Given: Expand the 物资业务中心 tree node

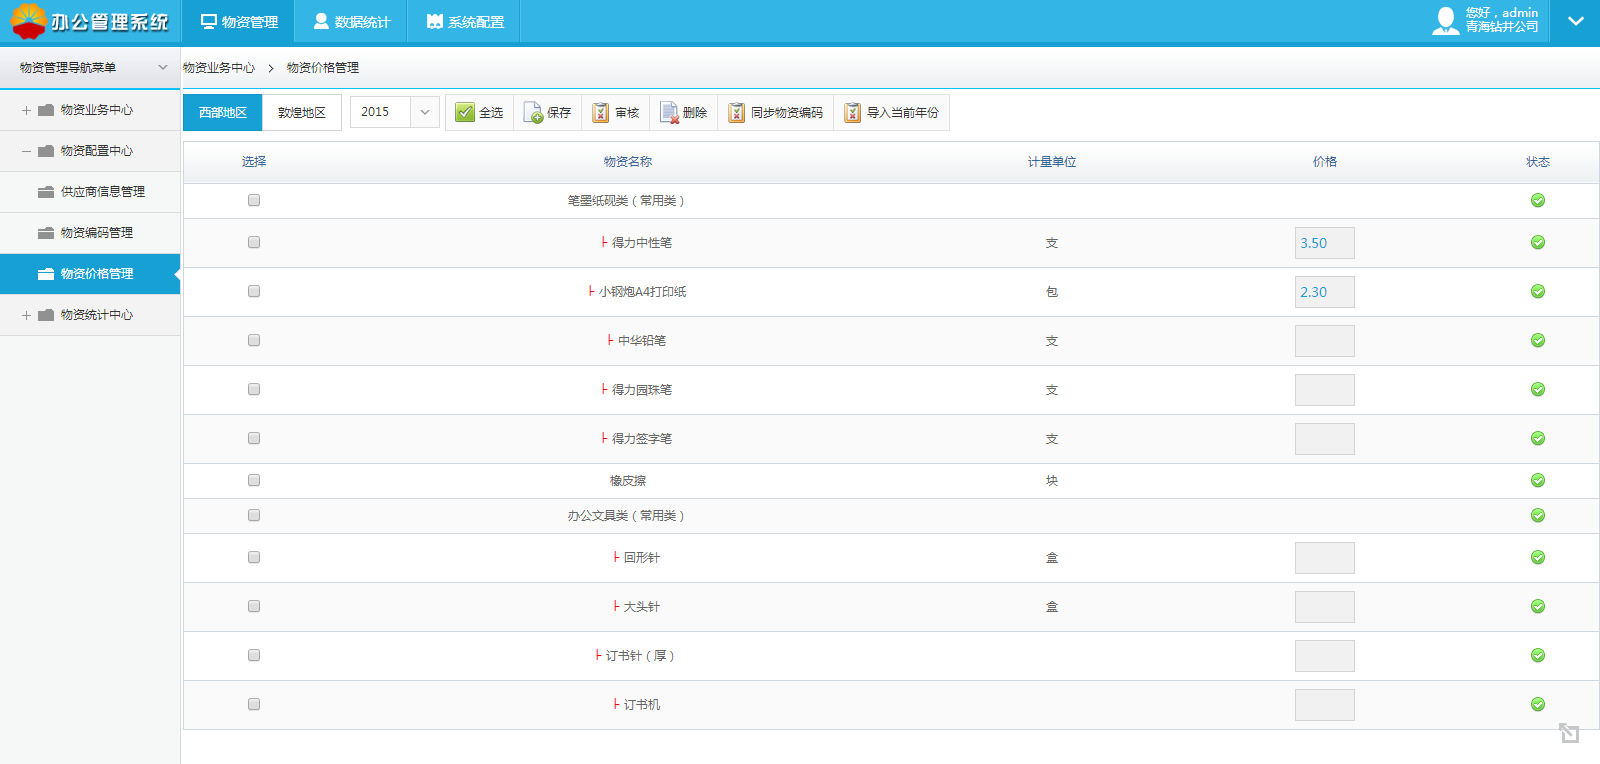Looking at the screenshot, I should 26,110.
